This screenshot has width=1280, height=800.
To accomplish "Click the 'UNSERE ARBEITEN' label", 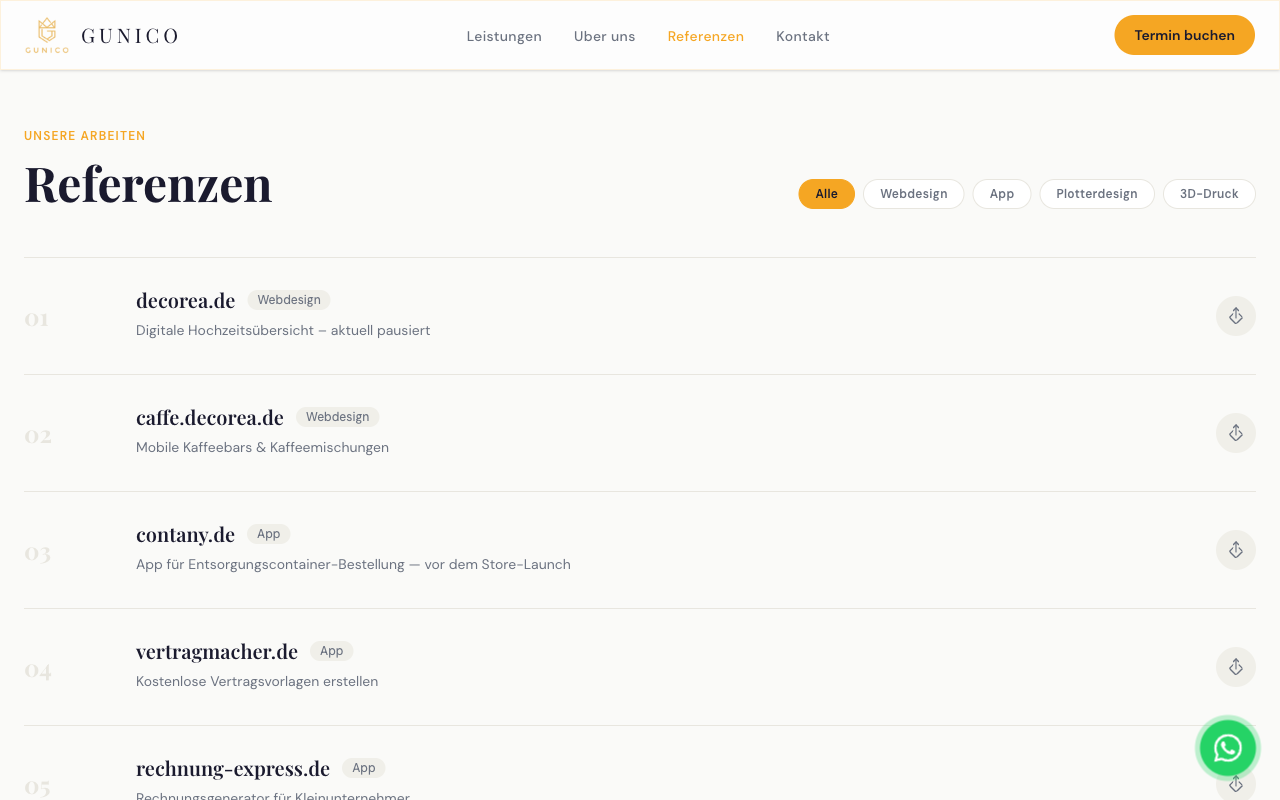I will 85,136.
